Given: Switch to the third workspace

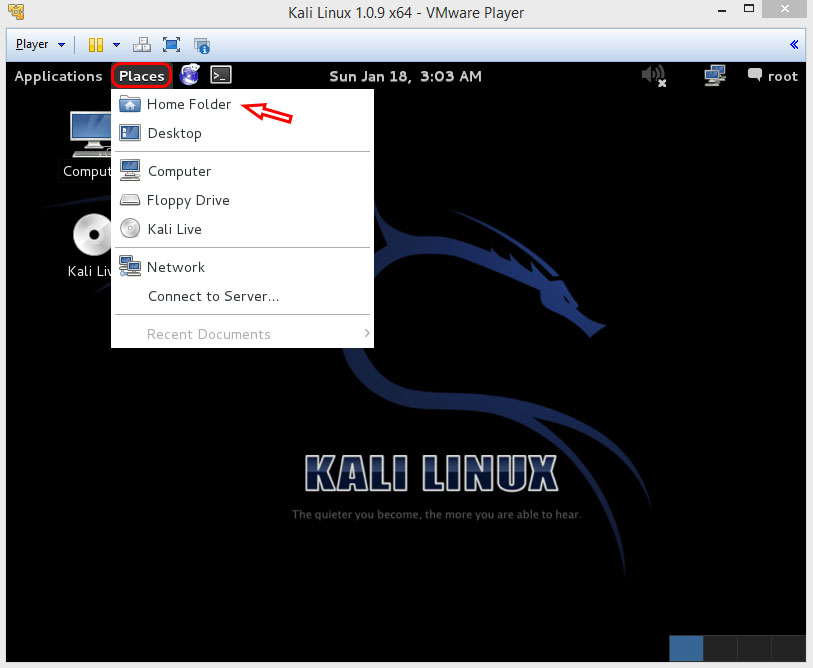Looking at the screenshot, I should (x=754, y=648).
